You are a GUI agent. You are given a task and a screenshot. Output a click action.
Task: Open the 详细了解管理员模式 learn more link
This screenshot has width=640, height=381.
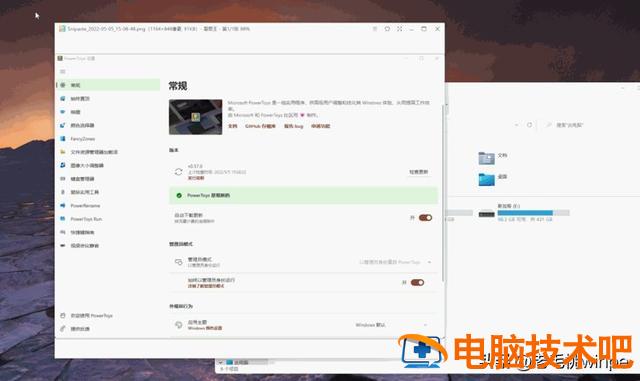(206, 286)
